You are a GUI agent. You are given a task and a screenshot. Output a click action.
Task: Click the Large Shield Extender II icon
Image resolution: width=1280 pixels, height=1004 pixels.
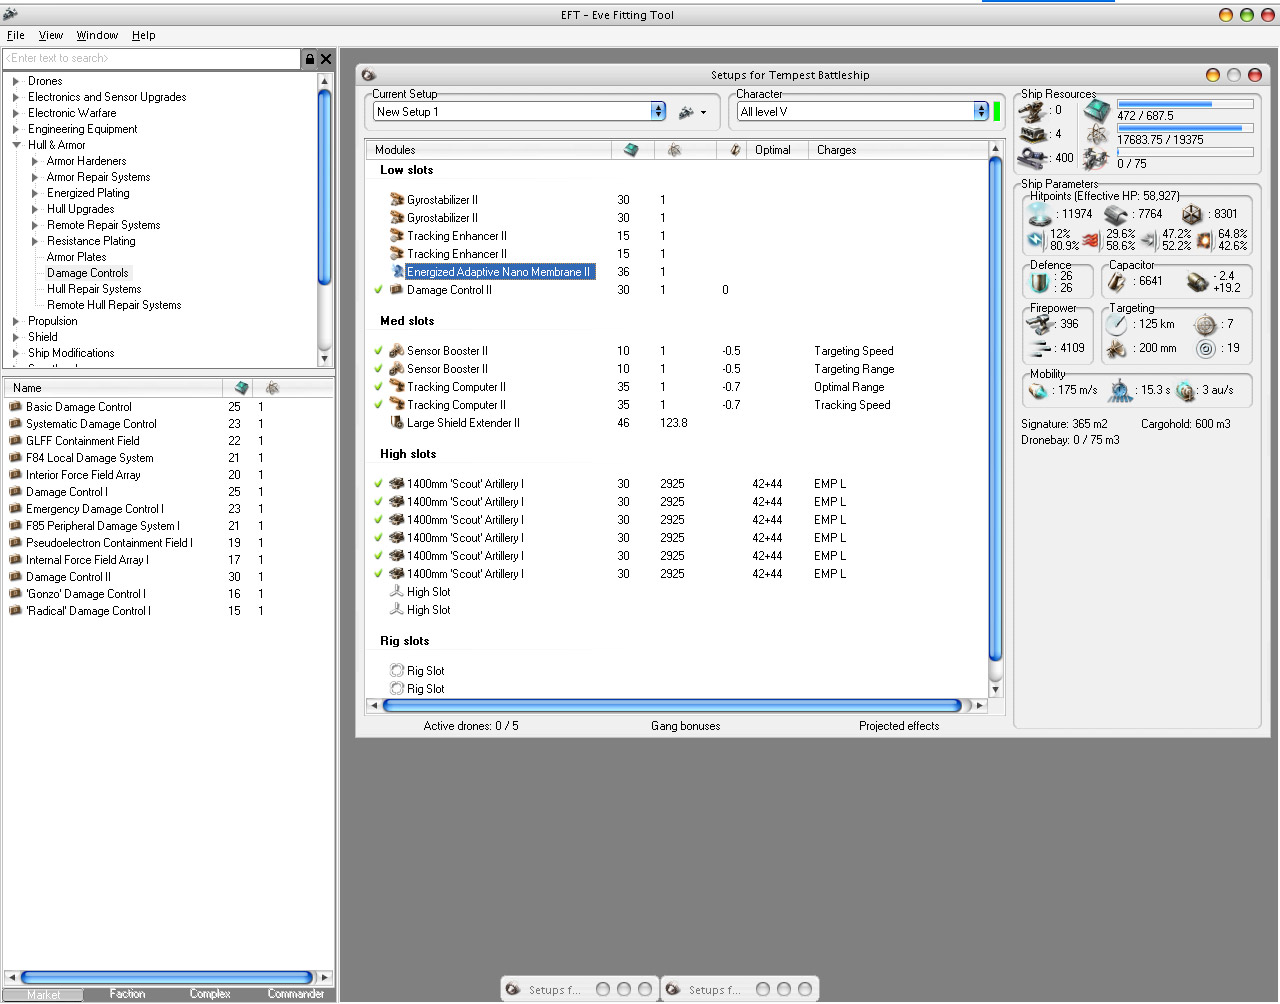click(x=397, y=423)
